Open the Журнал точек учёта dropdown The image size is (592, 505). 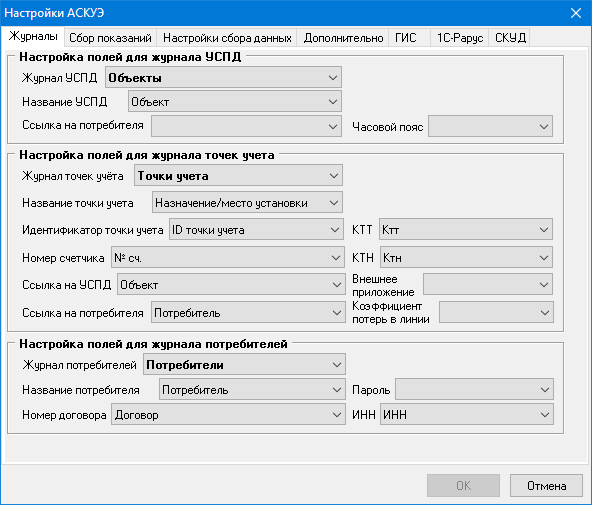(238, 175)
